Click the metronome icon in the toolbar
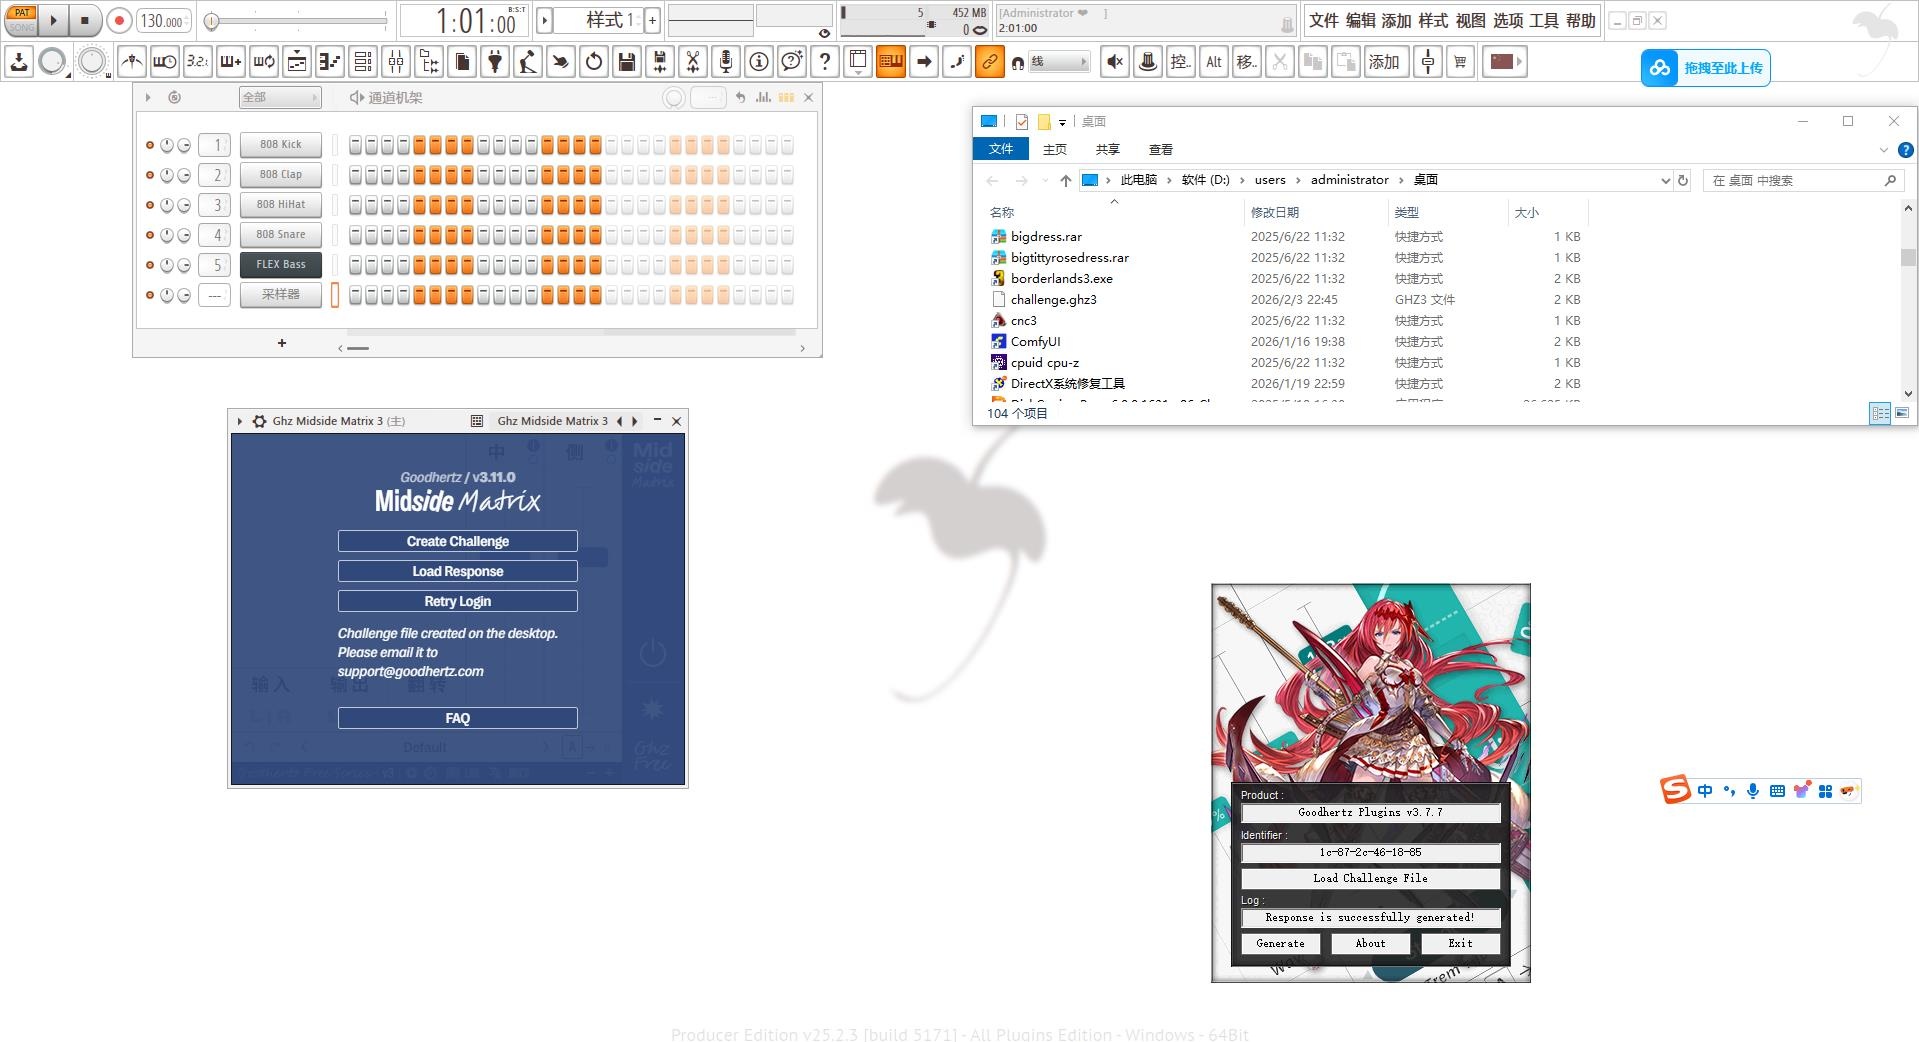The width and height of the screenshot is (1919, 1042). click(x=132, y=62)
